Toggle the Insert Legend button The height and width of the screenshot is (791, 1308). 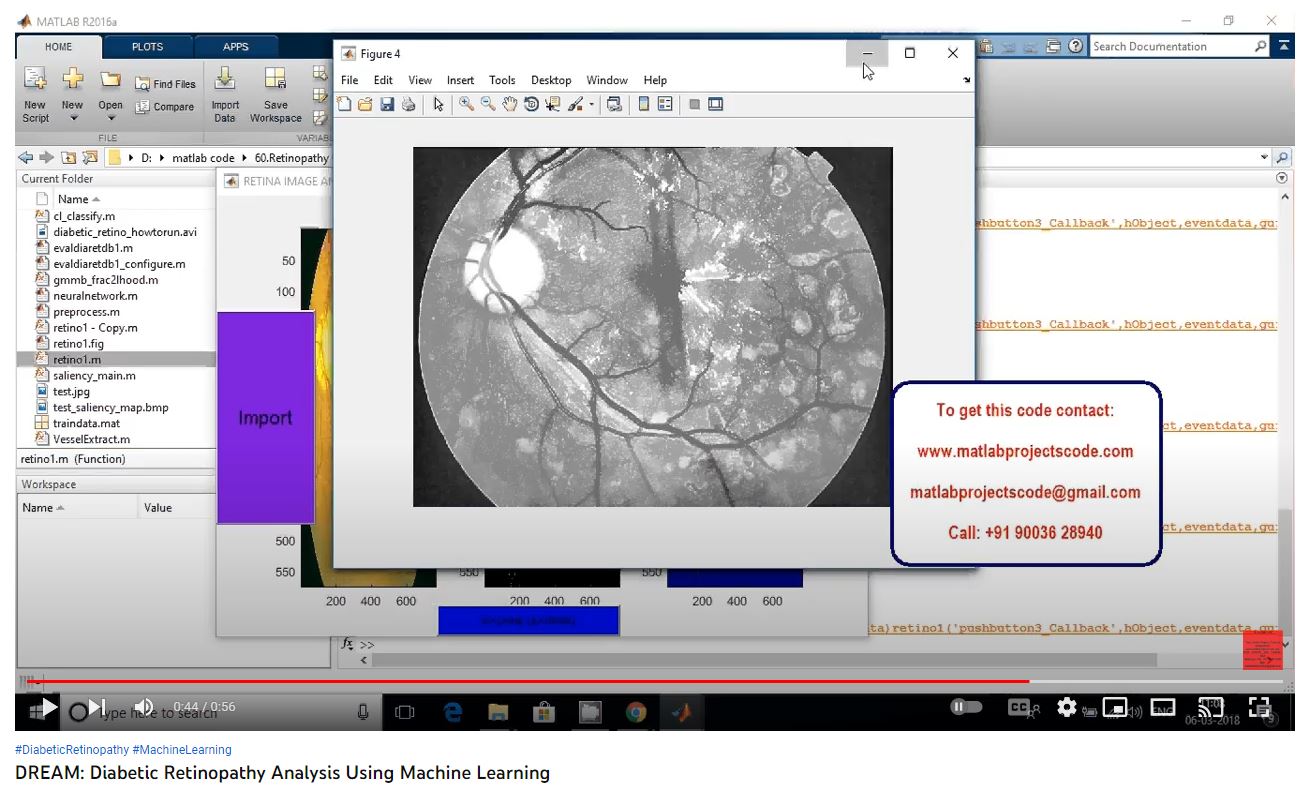(x=665, y=104)
